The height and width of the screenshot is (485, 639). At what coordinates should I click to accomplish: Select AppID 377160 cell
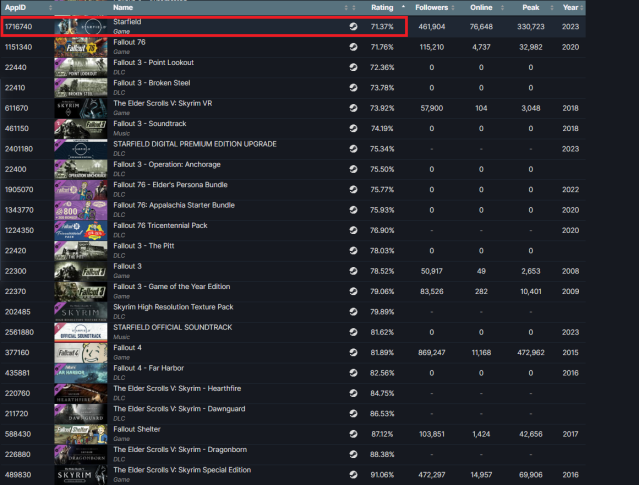[x=17, y=353]
